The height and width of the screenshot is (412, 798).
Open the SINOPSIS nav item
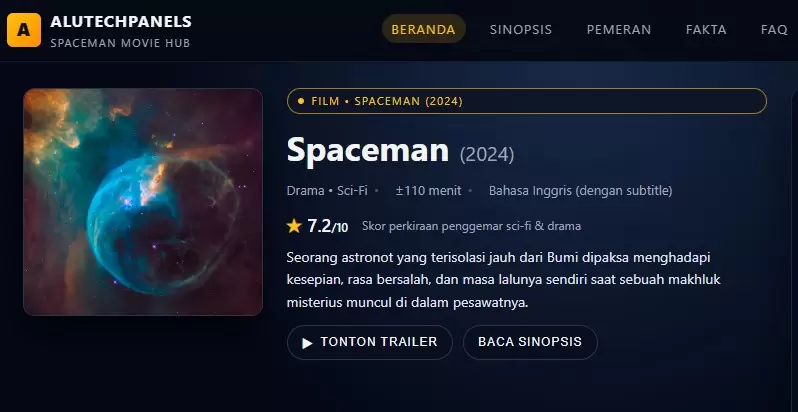tap(520, 30)
